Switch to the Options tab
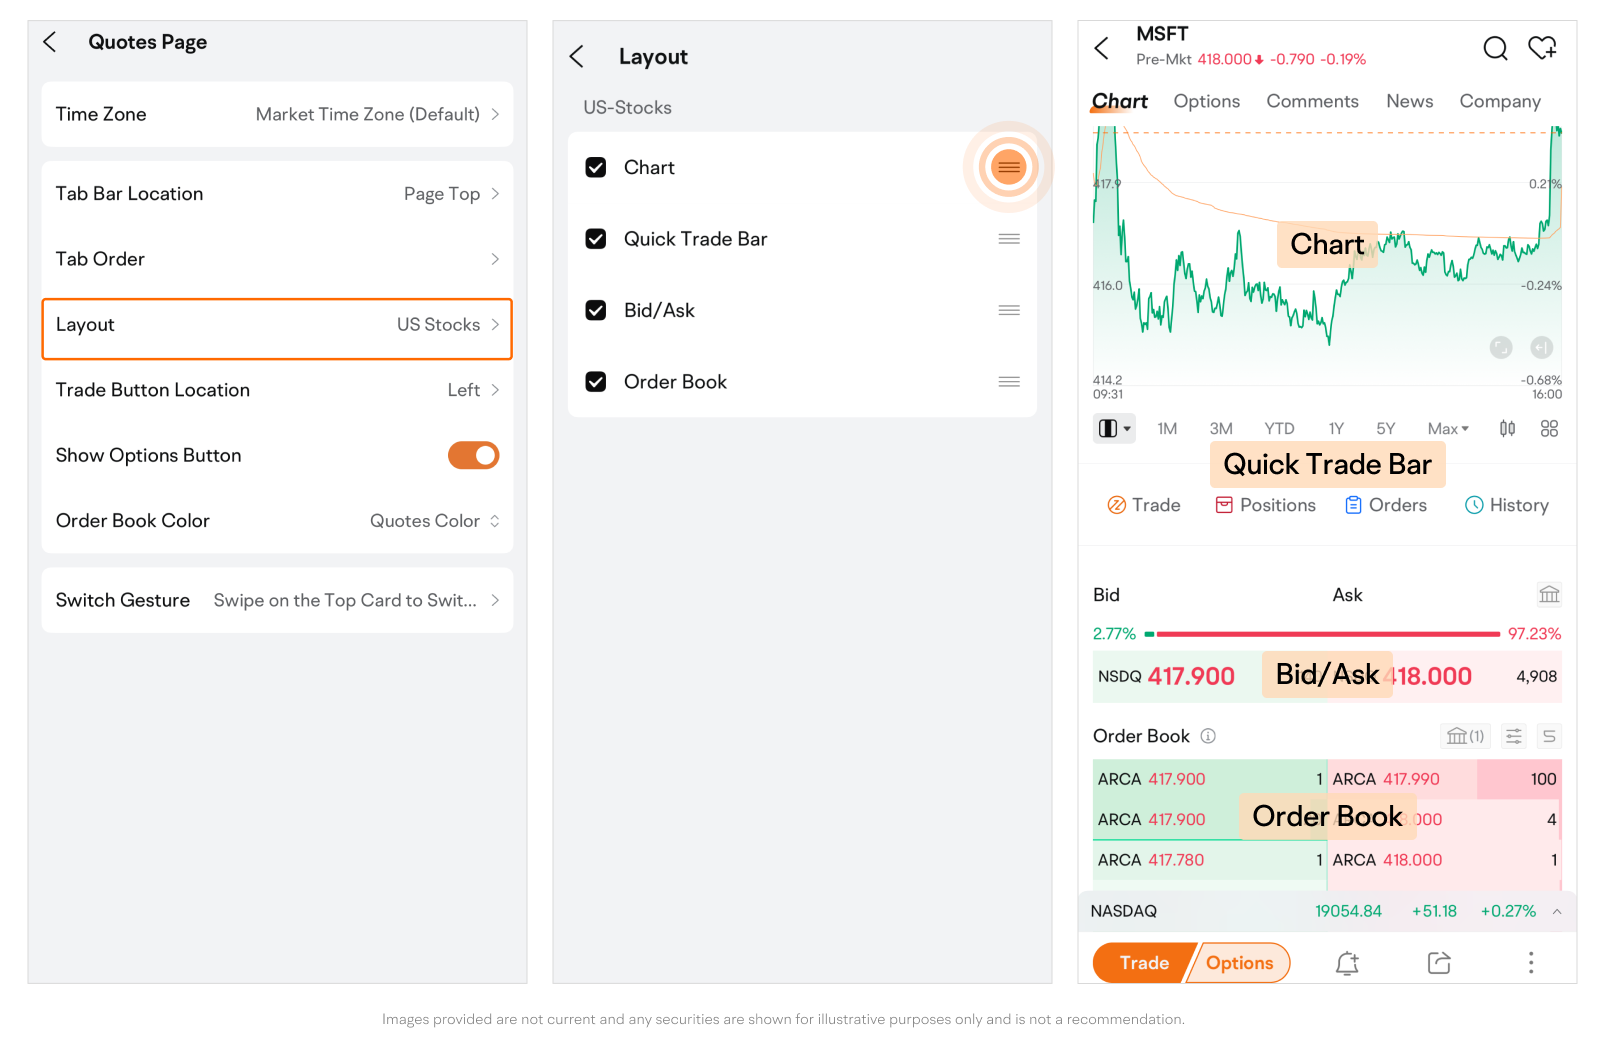 point(1206,101)
